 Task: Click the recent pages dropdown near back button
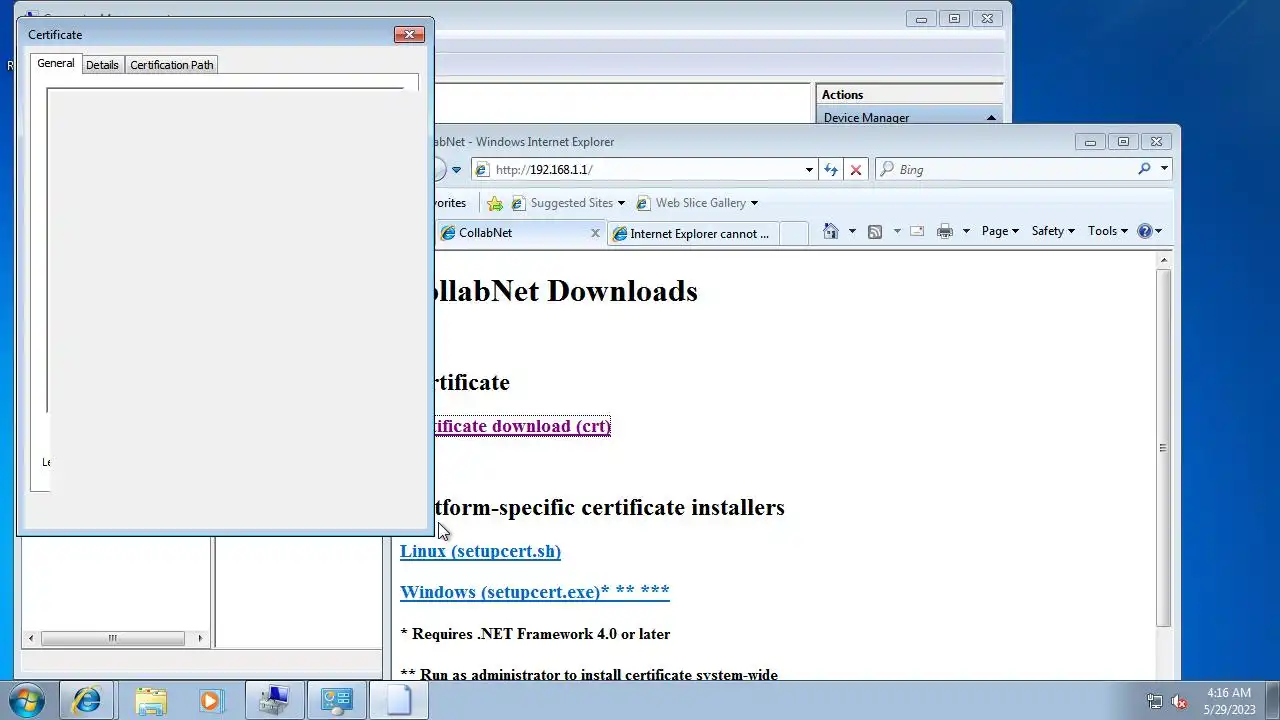456,170
